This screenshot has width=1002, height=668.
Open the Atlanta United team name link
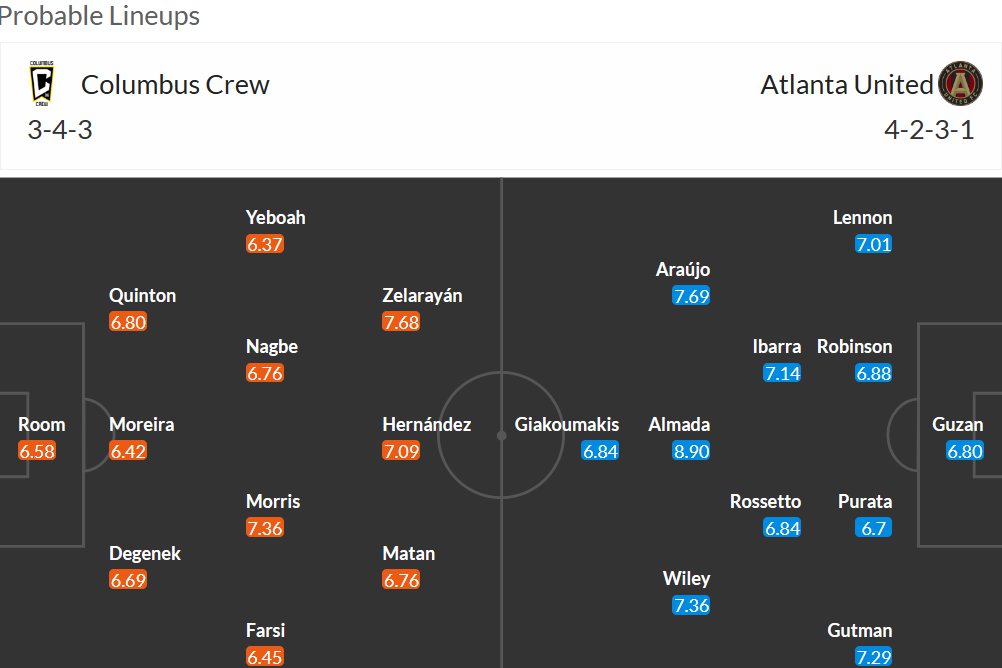[847, 84]
